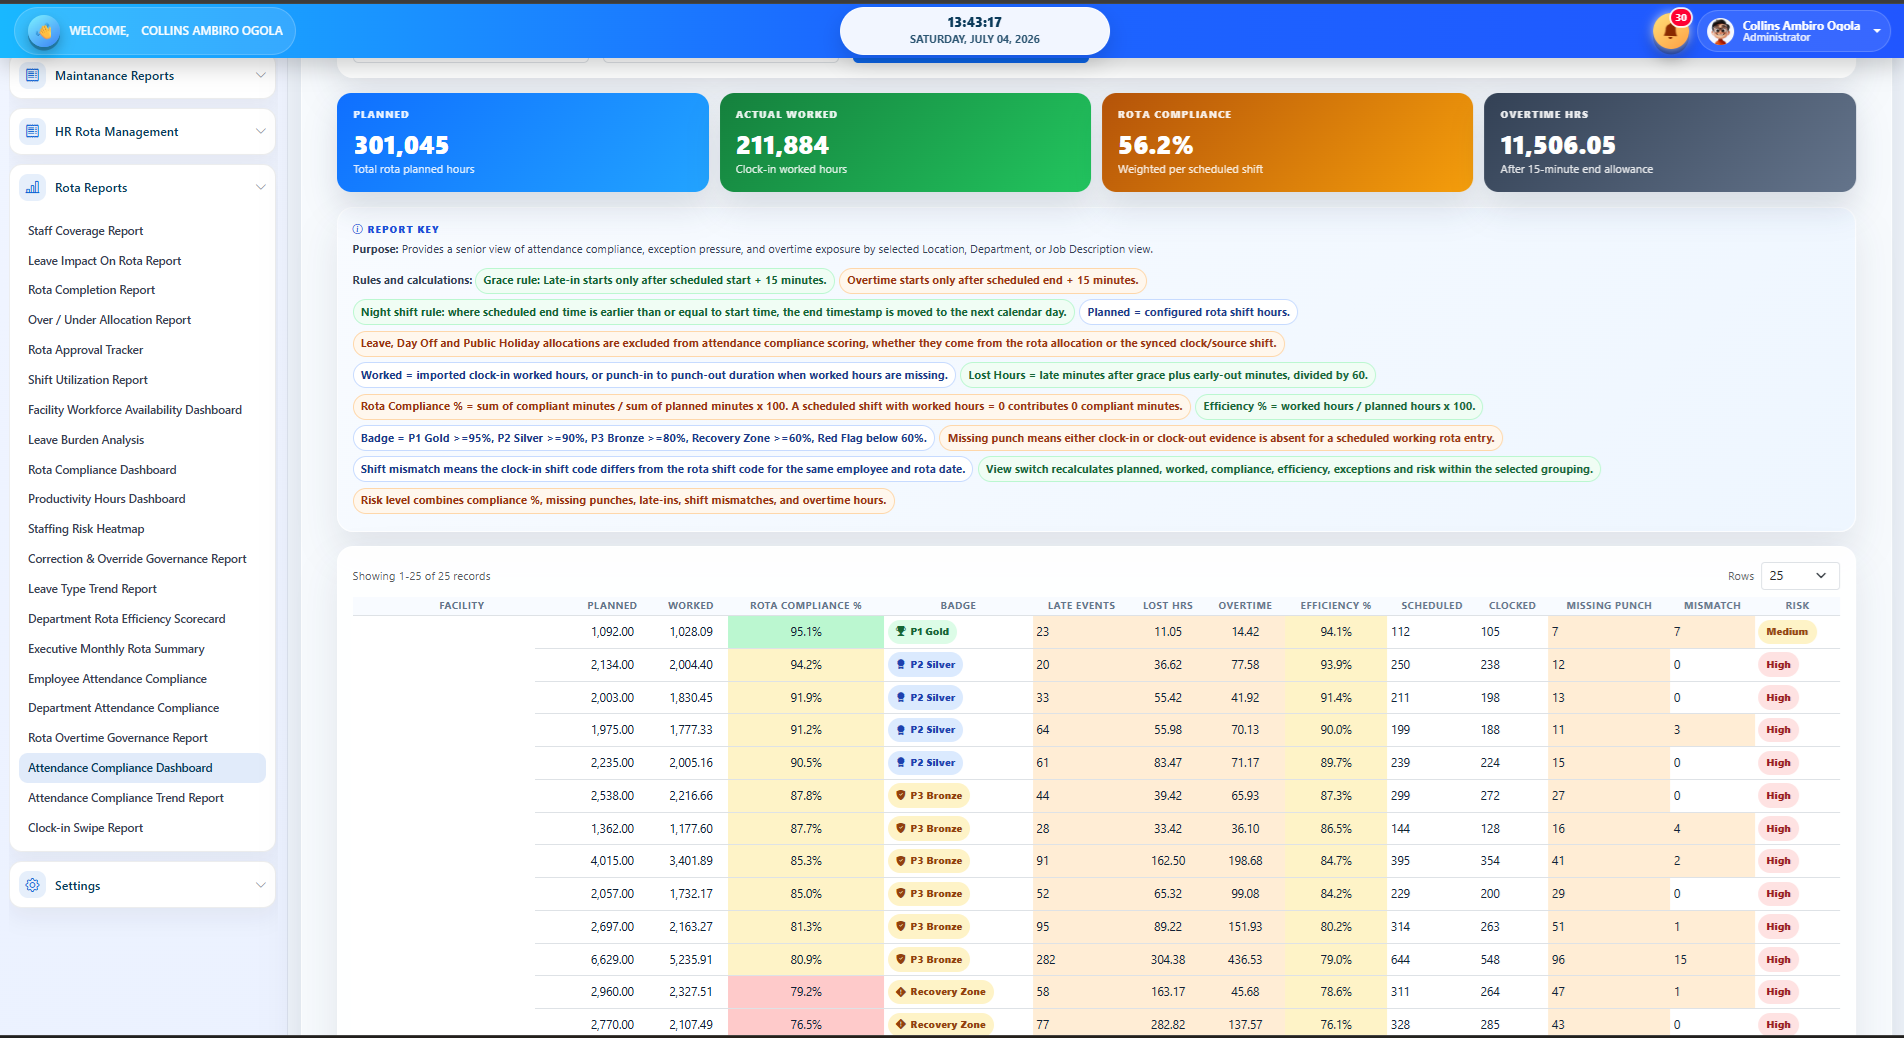Click the Report Key info icon
1904x1038 pixels.
358,229
